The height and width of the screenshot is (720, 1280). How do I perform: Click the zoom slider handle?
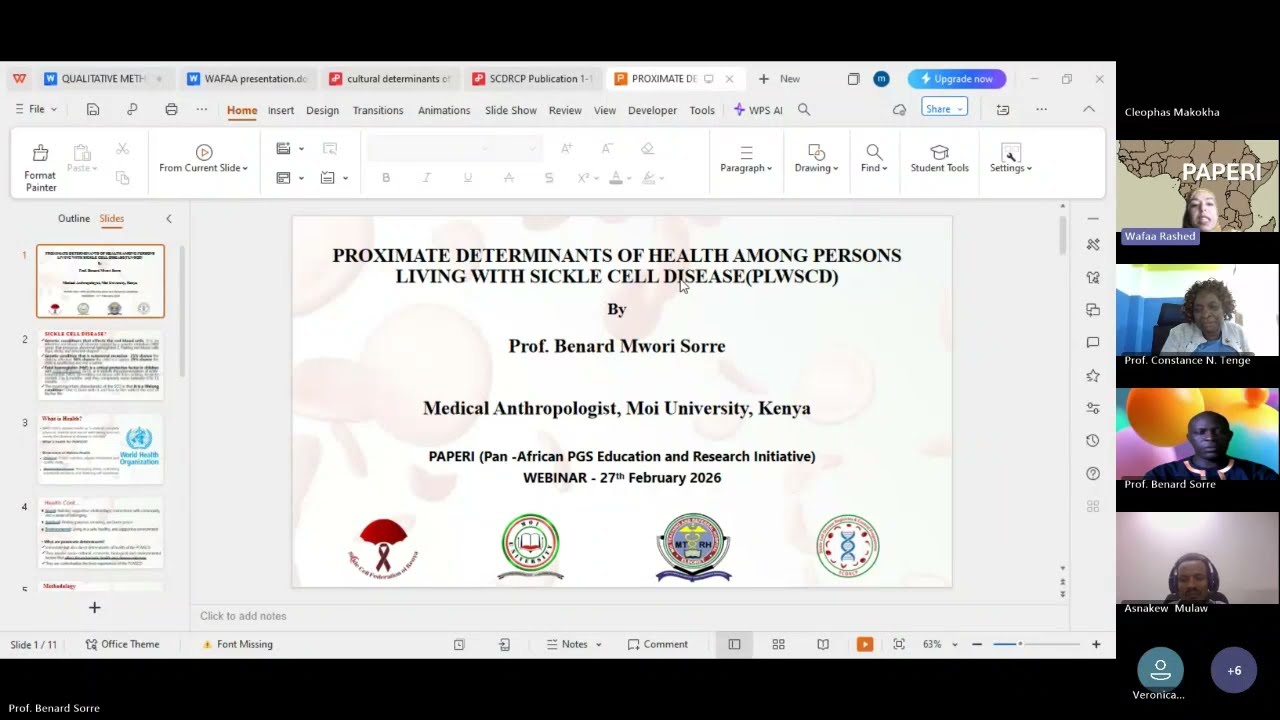coord(1020,645)
